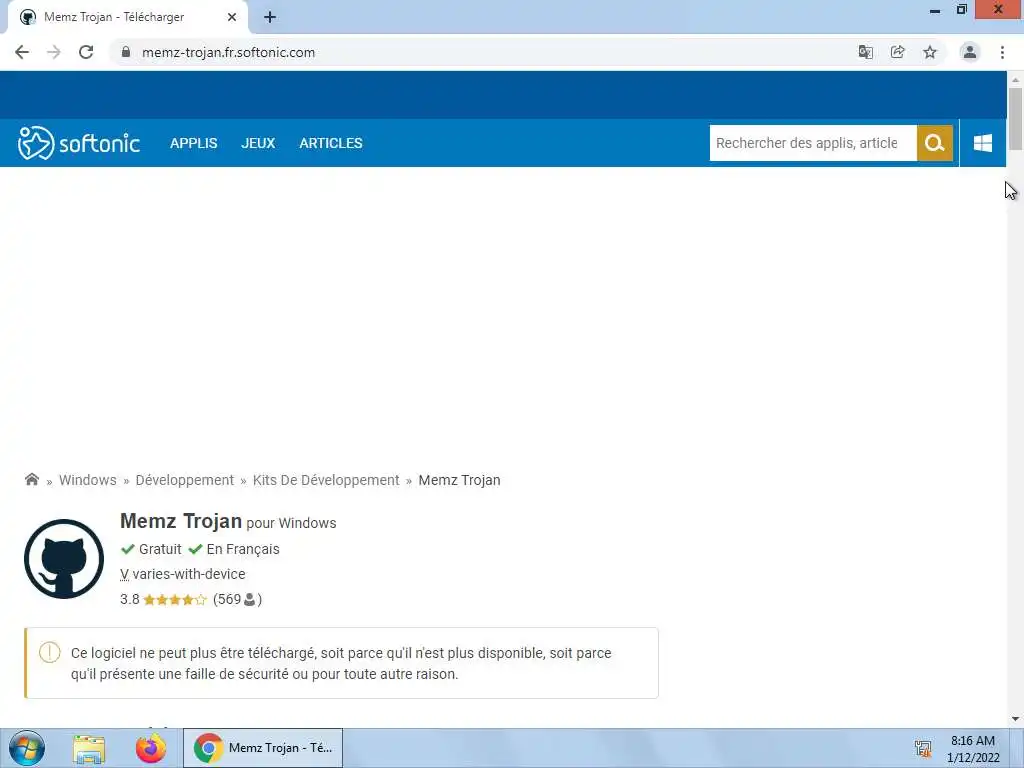The width and height of the screenshot is (1024, 768).
Task: Open the Windows platform selector icon
Action: click(983, 143)
